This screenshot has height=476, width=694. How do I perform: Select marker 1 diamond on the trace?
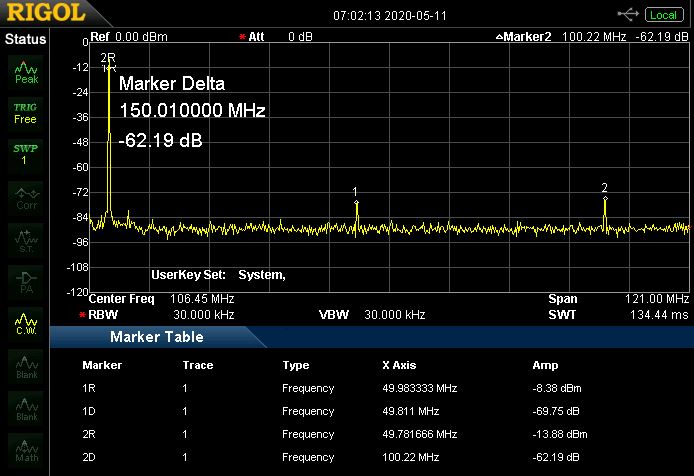tap(356, 203)
